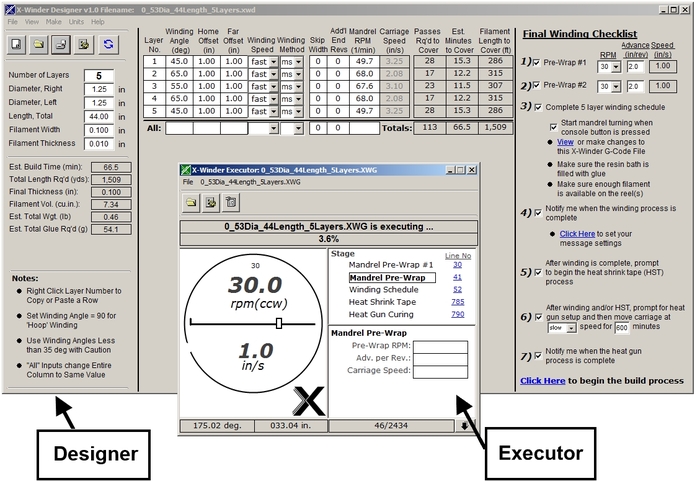Toggle the heat gun setup prompt checkbox
700x481 pixels.
[539, 317]
